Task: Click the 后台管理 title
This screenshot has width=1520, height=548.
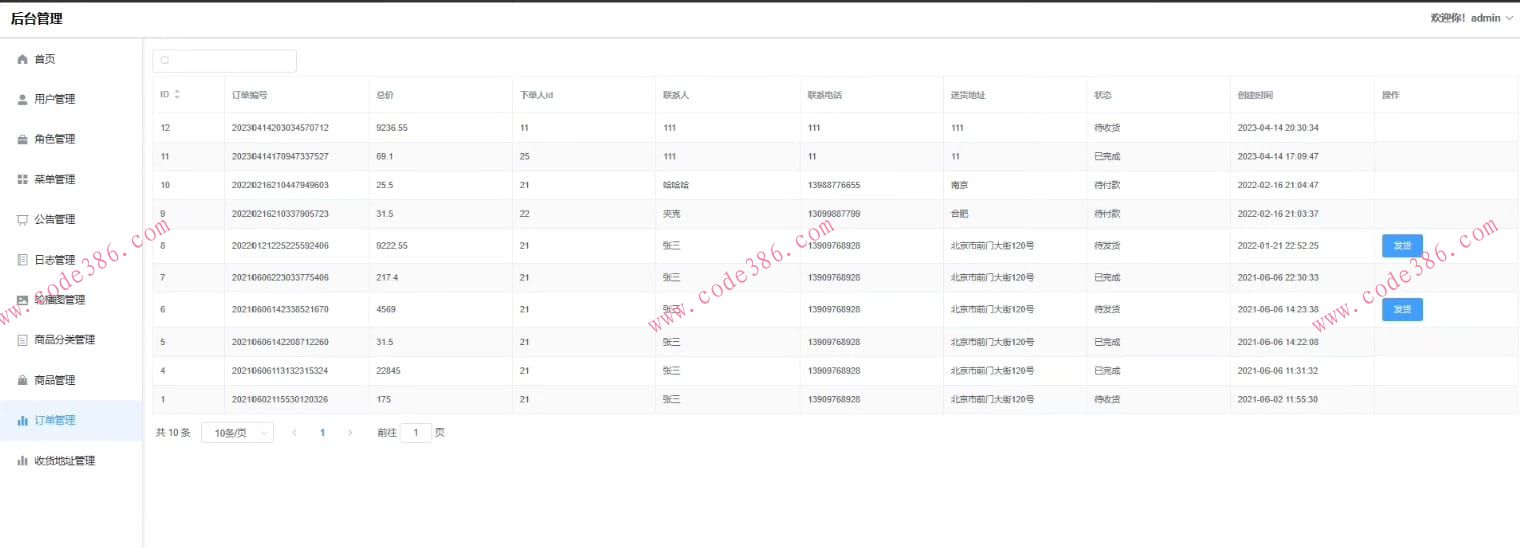Action: click(x=36, y=18)
